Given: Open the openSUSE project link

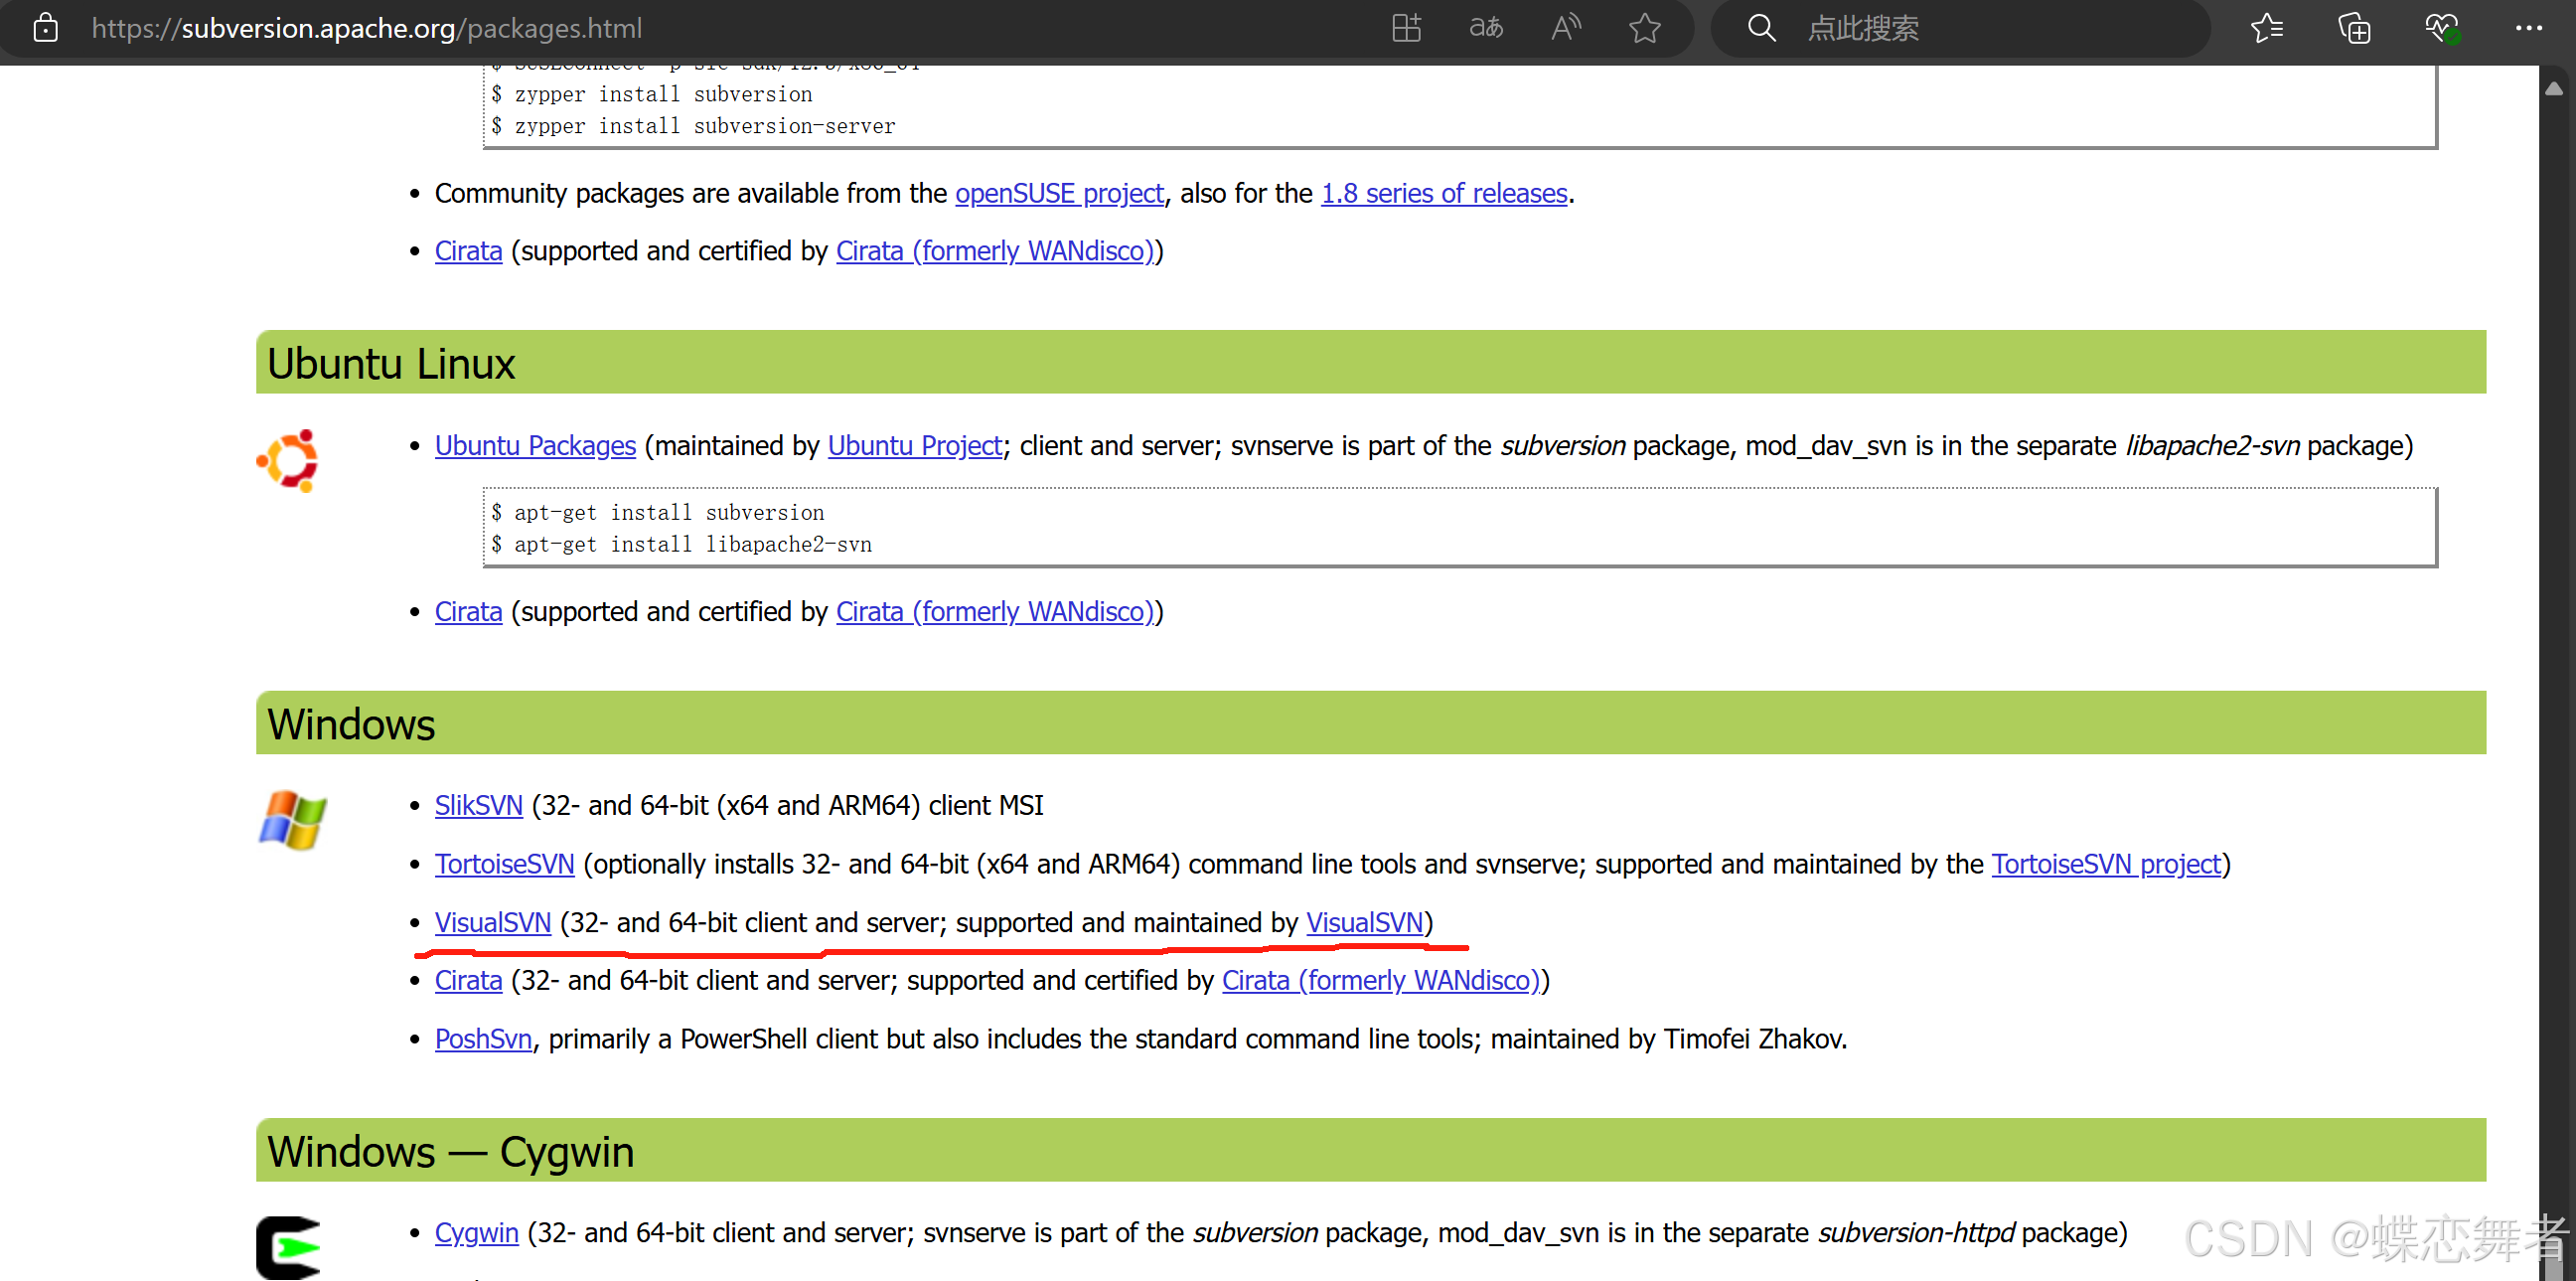Looking at the screenshot, I should pyautogui.click(x=1059, y=193).
